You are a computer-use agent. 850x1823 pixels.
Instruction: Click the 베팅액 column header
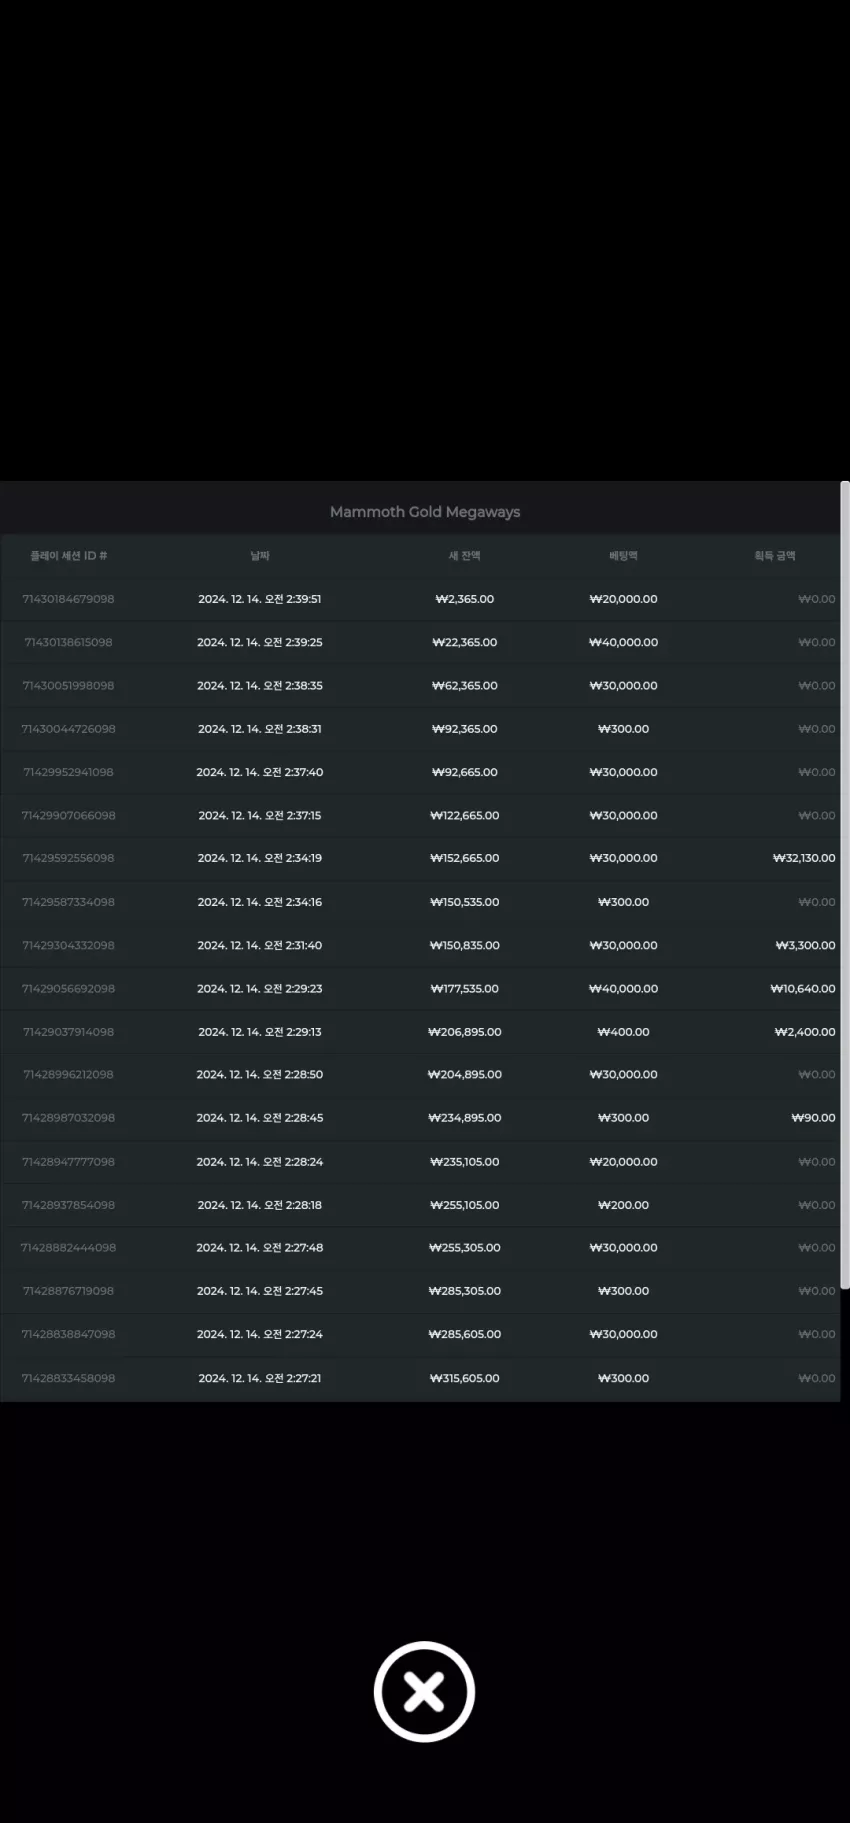click(x=623, y=555)
